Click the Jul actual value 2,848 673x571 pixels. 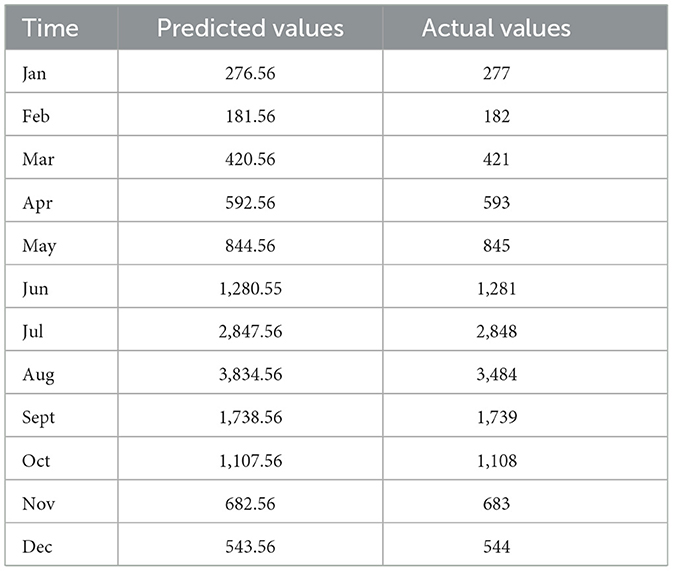(x=496, y=334)
